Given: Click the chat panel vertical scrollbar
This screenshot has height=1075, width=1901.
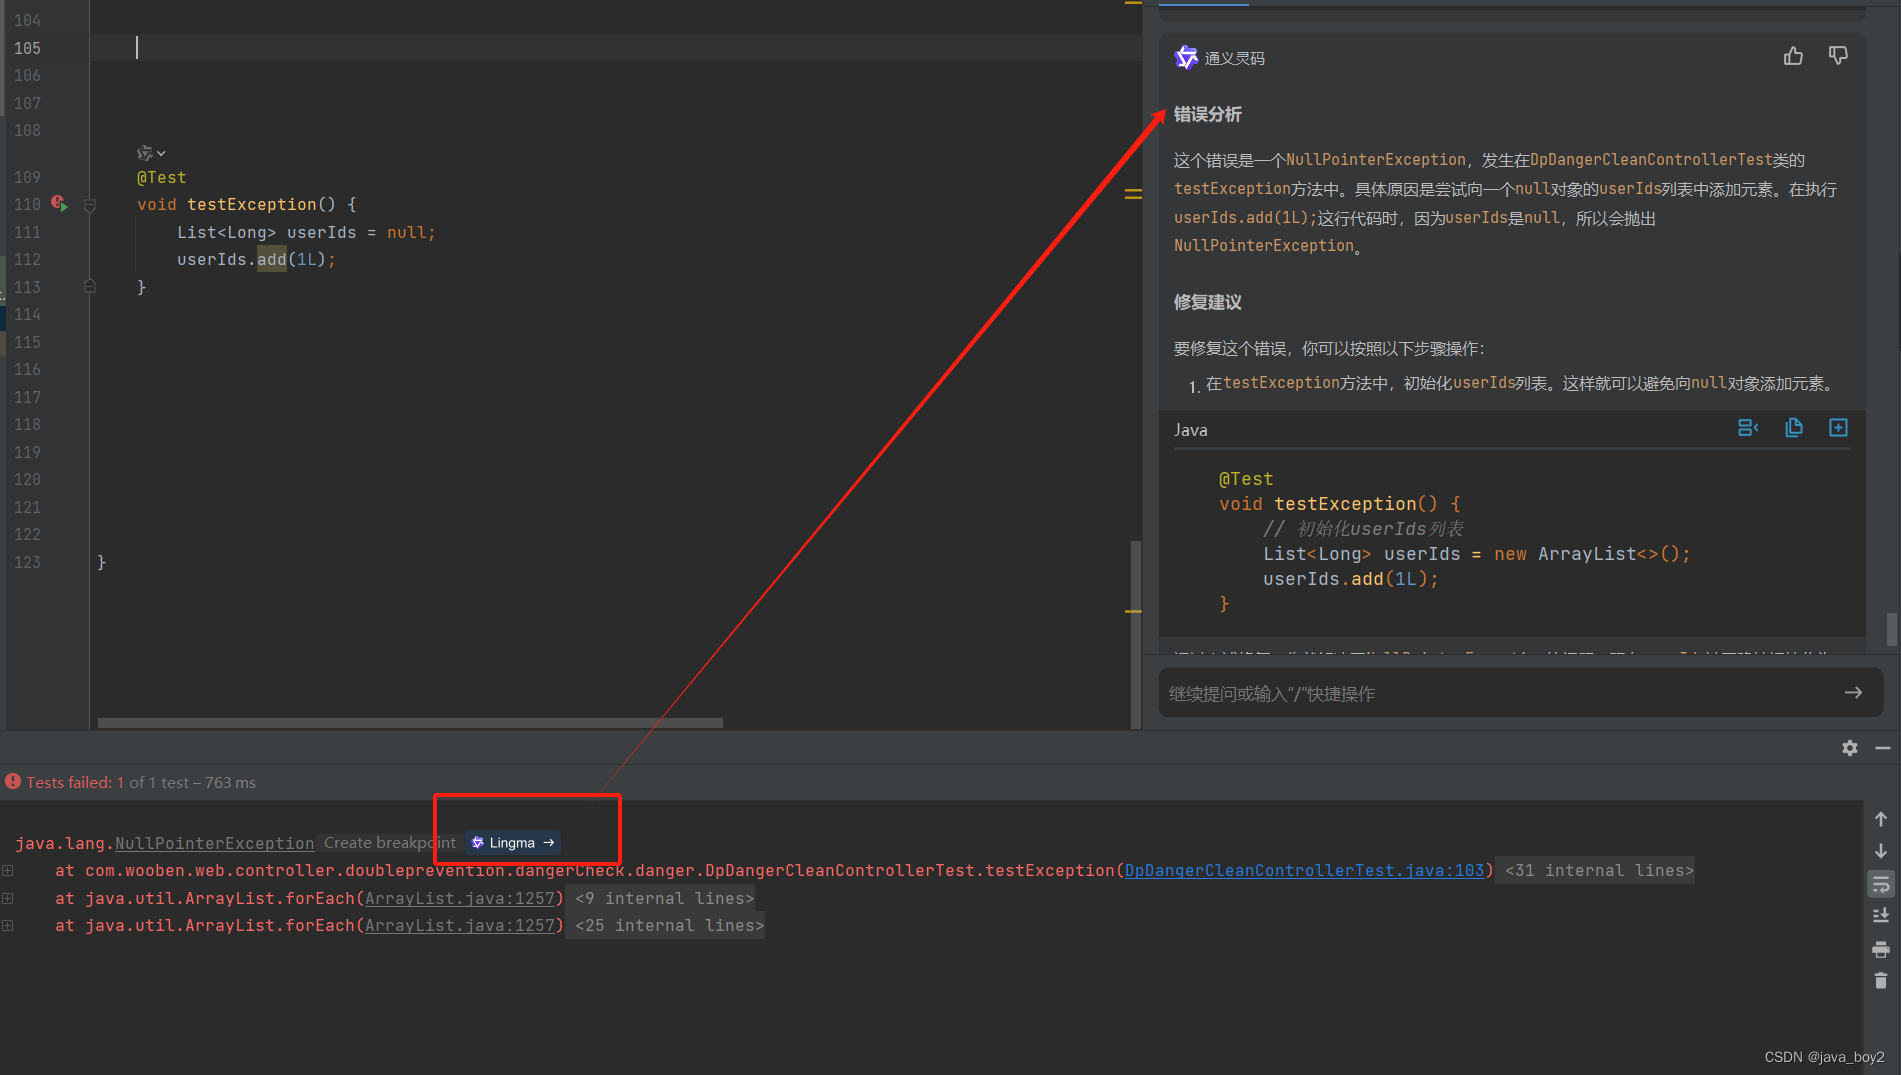Looking at the screenshot, I should (1891, 629).
